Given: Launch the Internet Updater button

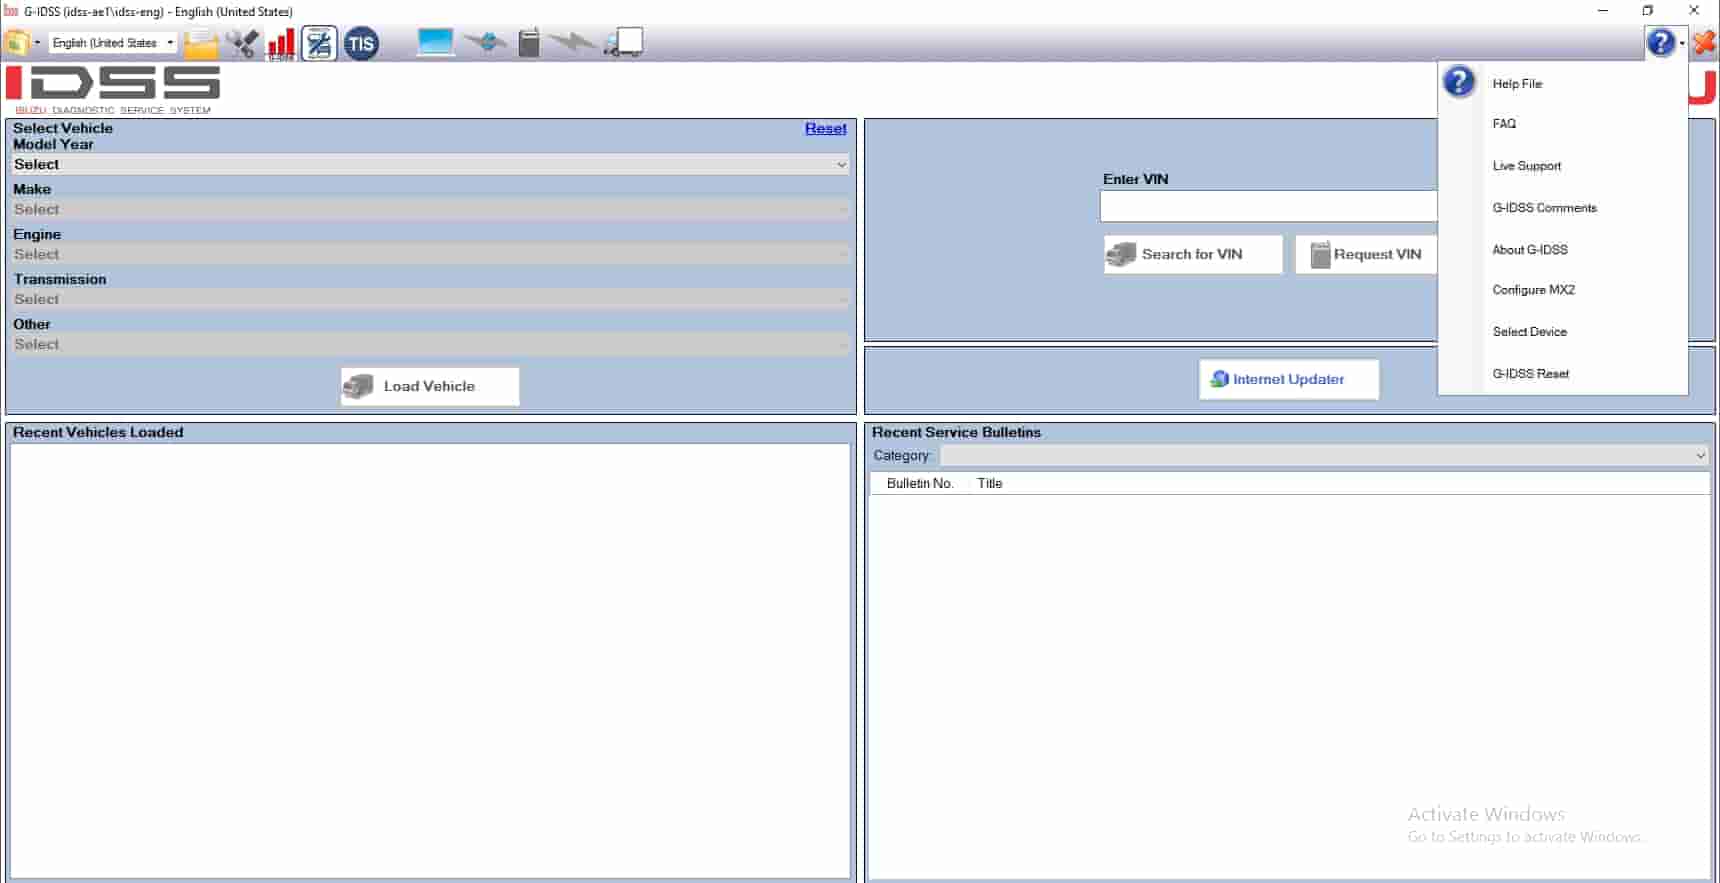Looking at the screenshot, I should [1289, 379].
